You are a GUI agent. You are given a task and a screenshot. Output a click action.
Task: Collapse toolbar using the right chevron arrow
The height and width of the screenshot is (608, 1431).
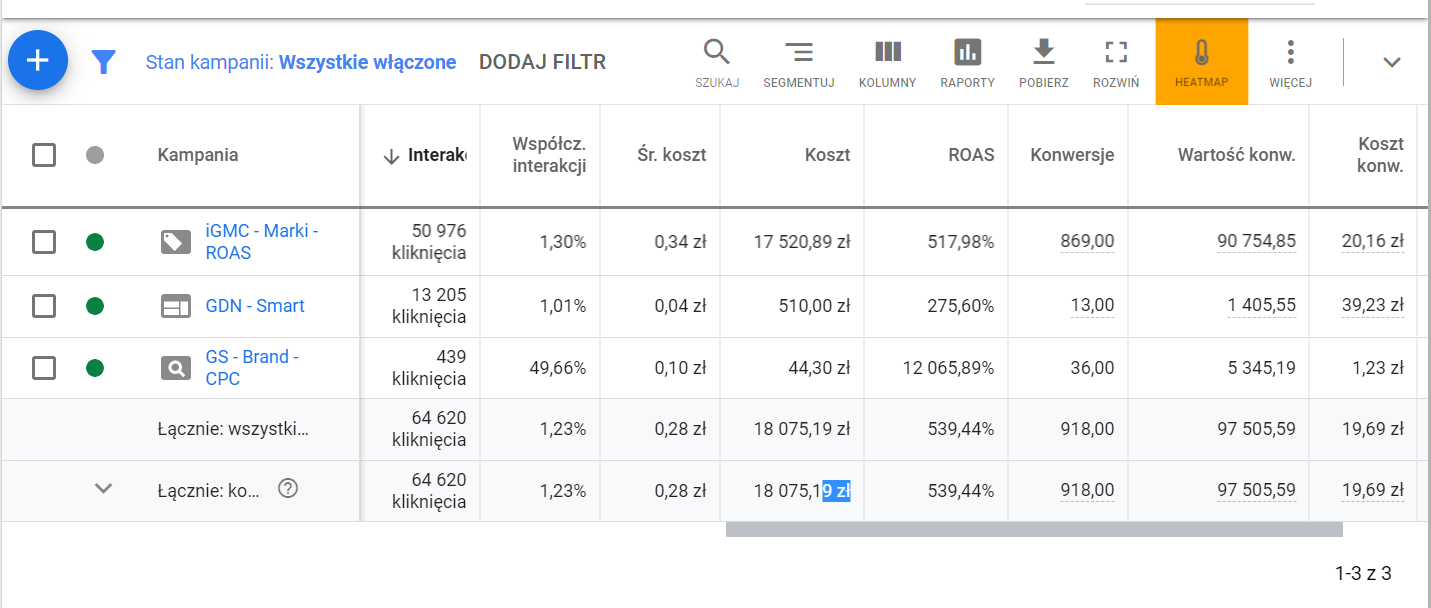coord(1391,62)
